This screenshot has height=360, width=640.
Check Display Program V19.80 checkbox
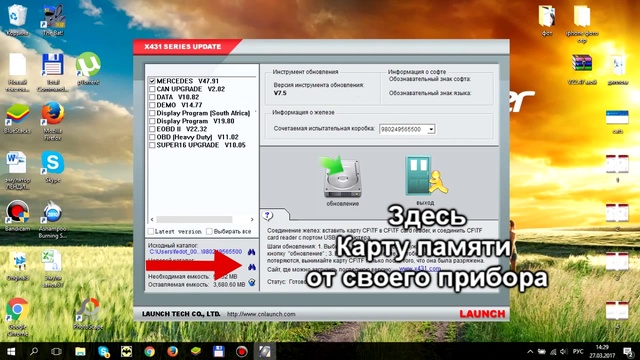click(x=152, y=121)
